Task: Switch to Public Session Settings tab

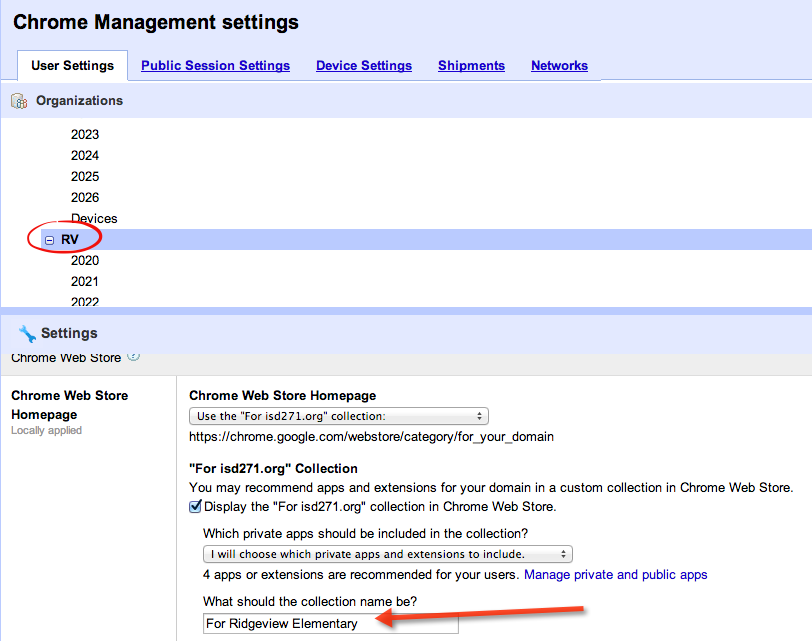Action: point(215,66)
